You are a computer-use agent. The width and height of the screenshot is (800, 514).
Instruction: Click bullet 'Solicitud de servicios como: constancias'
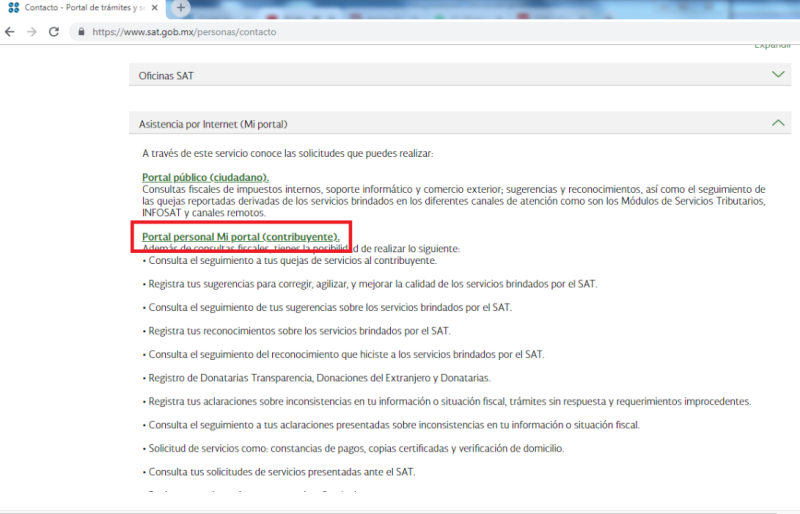[353, 448]
